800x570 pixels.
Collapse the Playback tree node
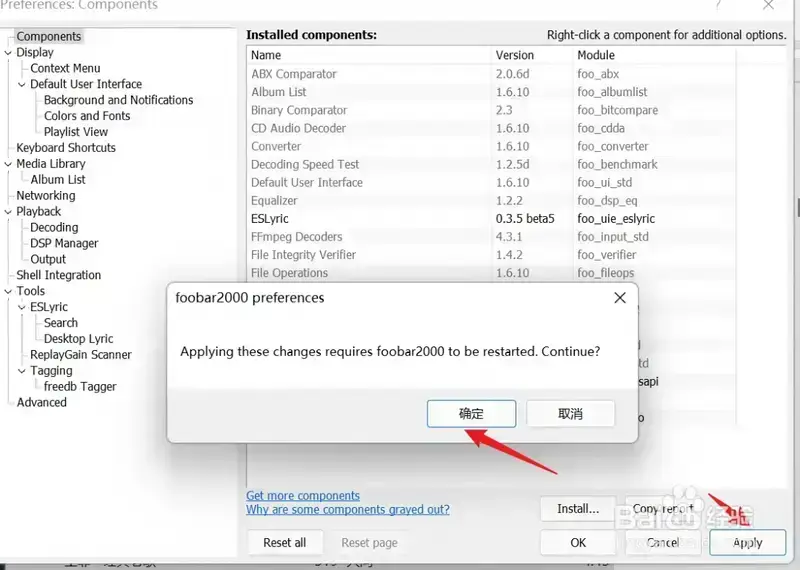[9, 212]
